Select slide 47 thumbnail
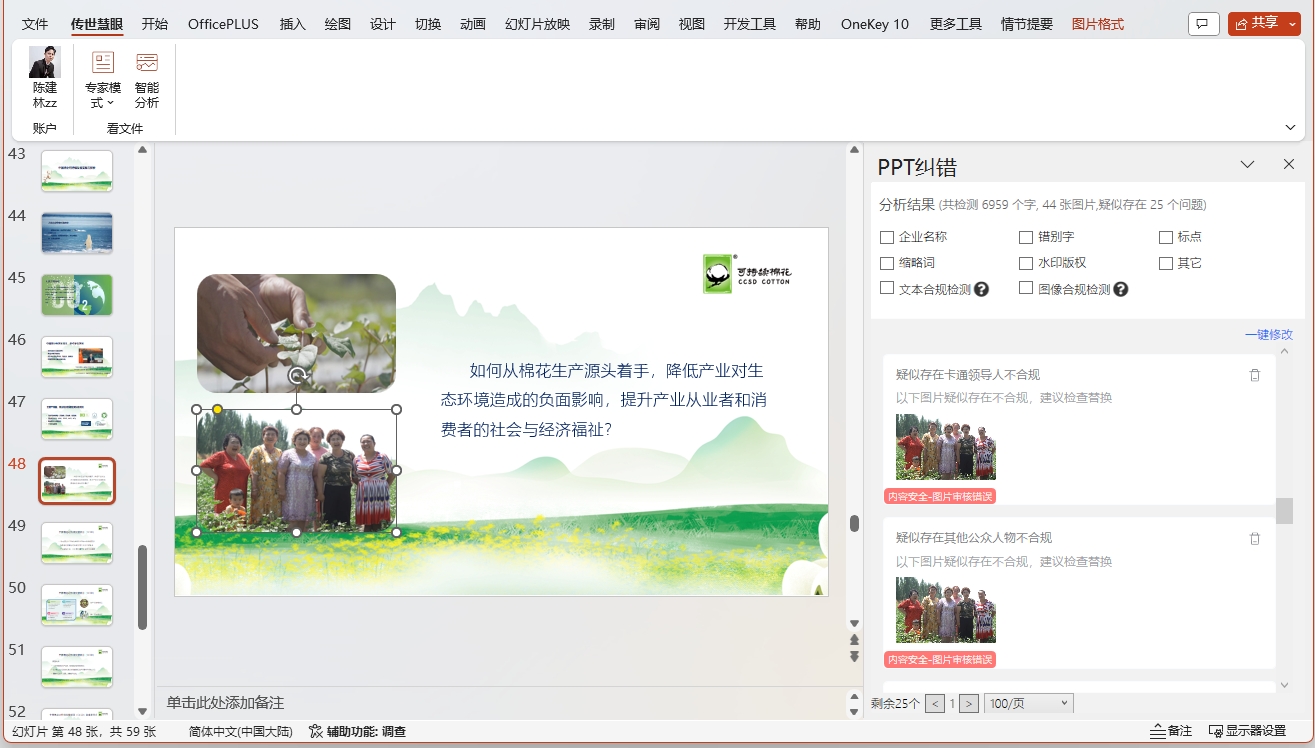Screen dimensions: 1315x748 pos(77,419)
